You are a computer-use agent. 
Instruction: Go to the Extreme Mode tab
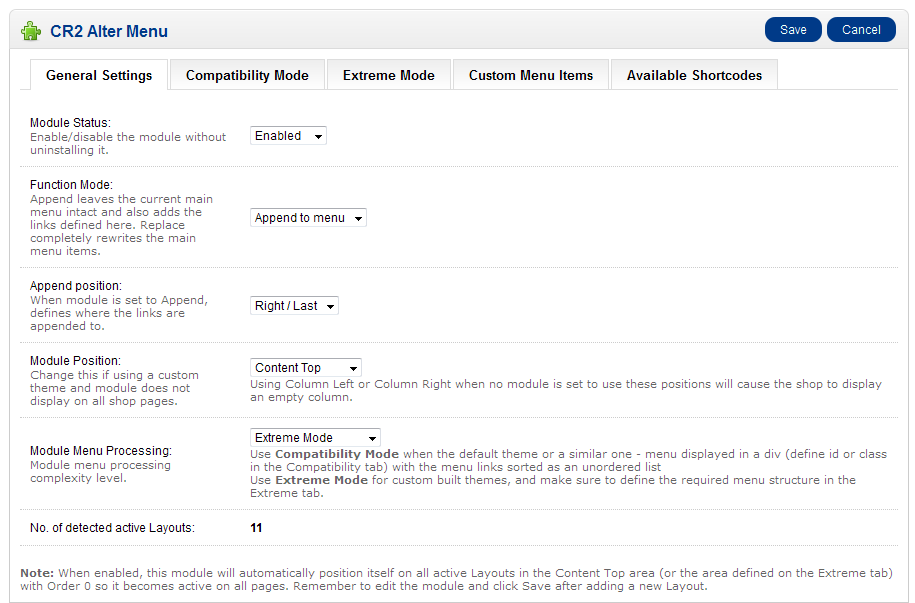(x=388, y=75)
